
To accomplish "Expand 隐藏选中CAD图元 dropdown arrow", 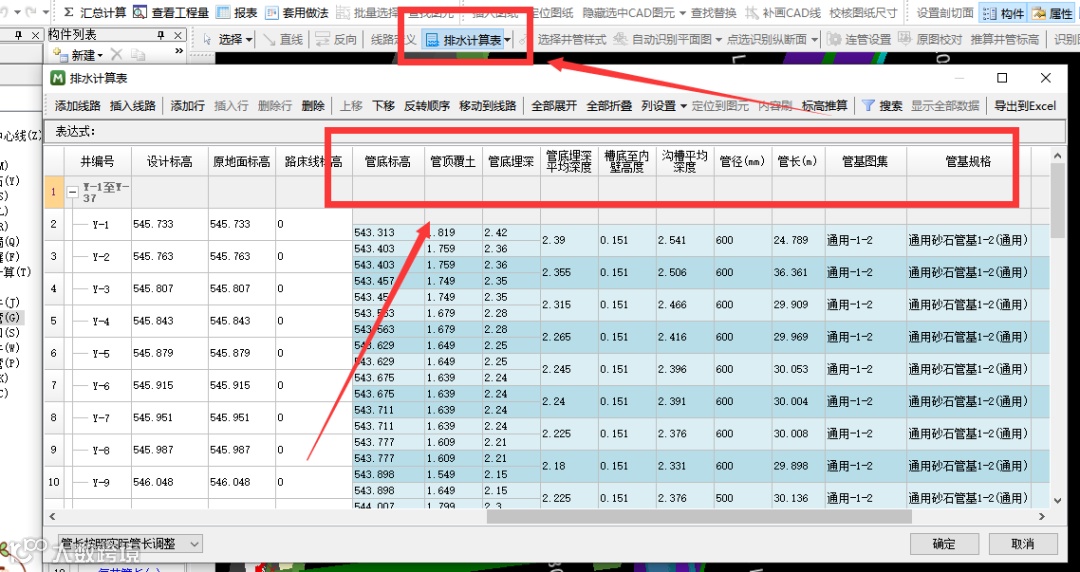I will tap(682, 13).
